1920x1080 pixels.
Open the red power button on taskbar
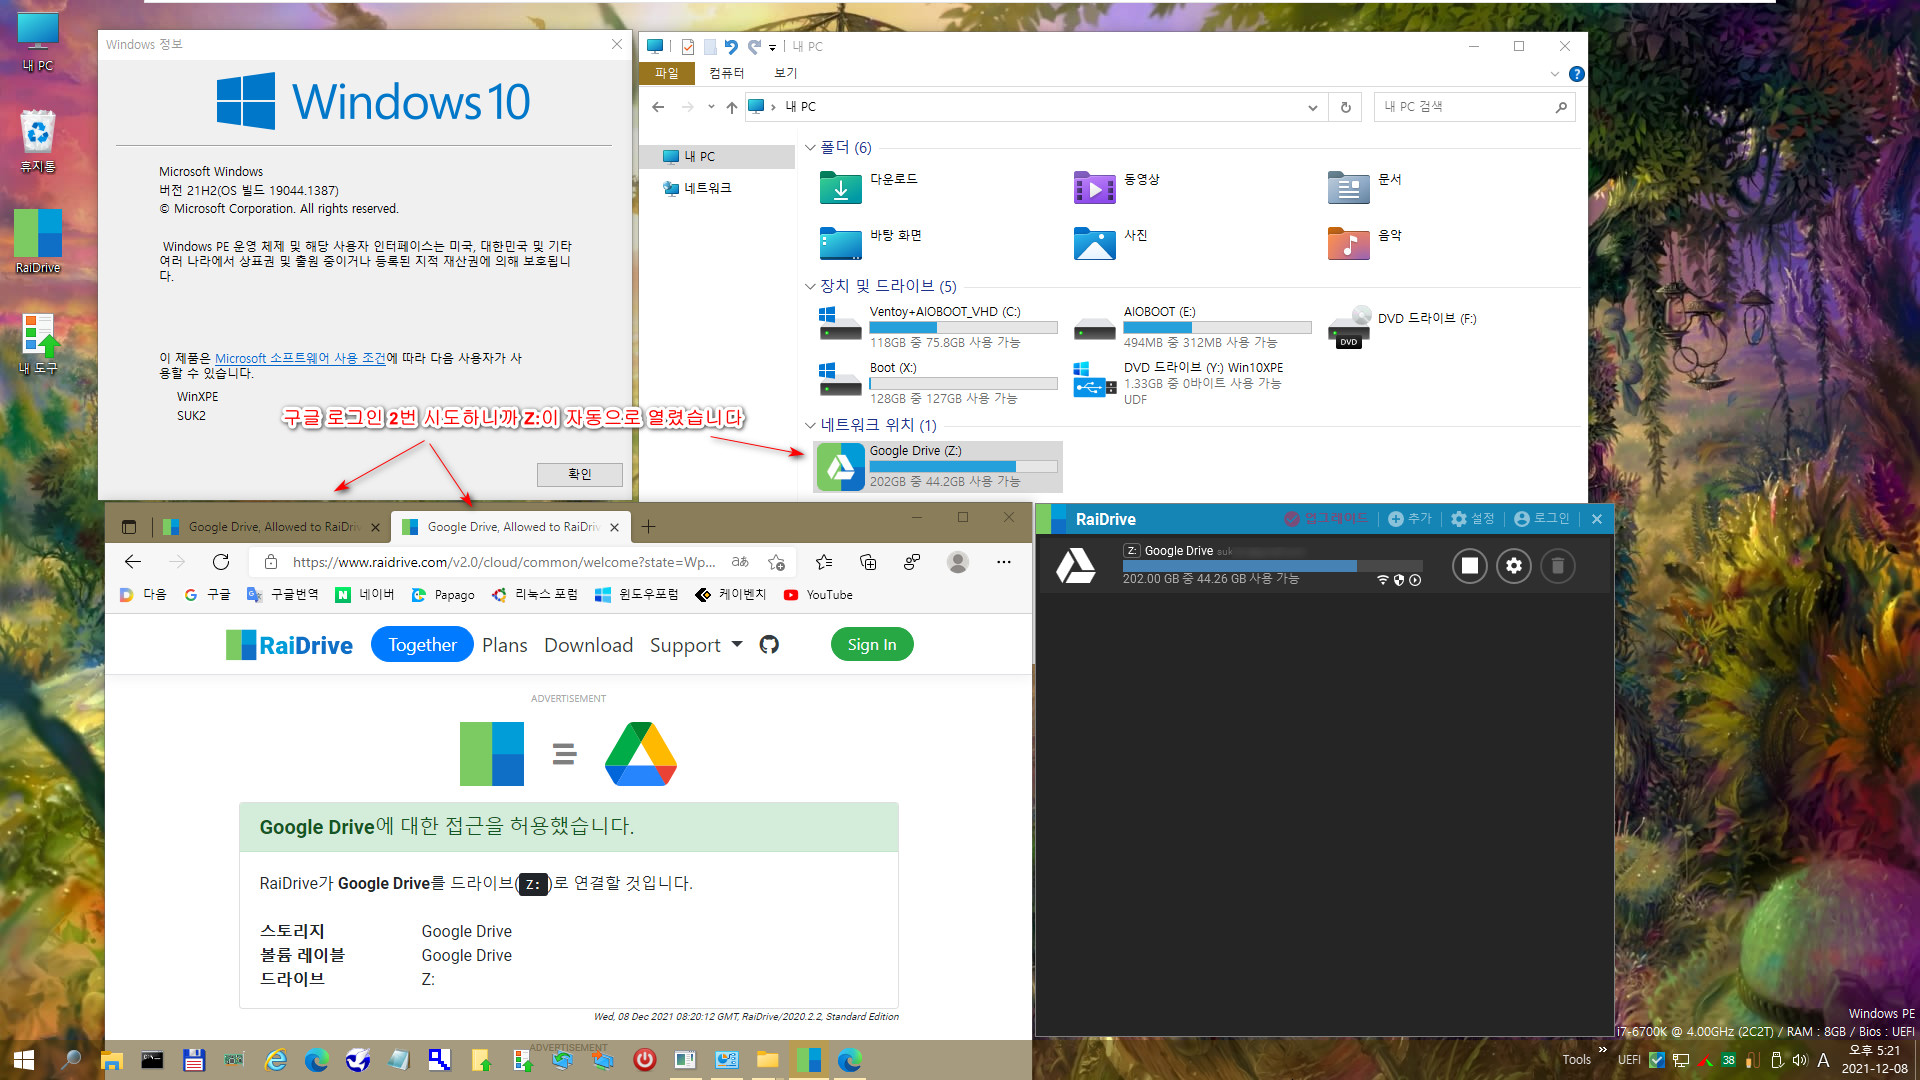coord(645,1060)
